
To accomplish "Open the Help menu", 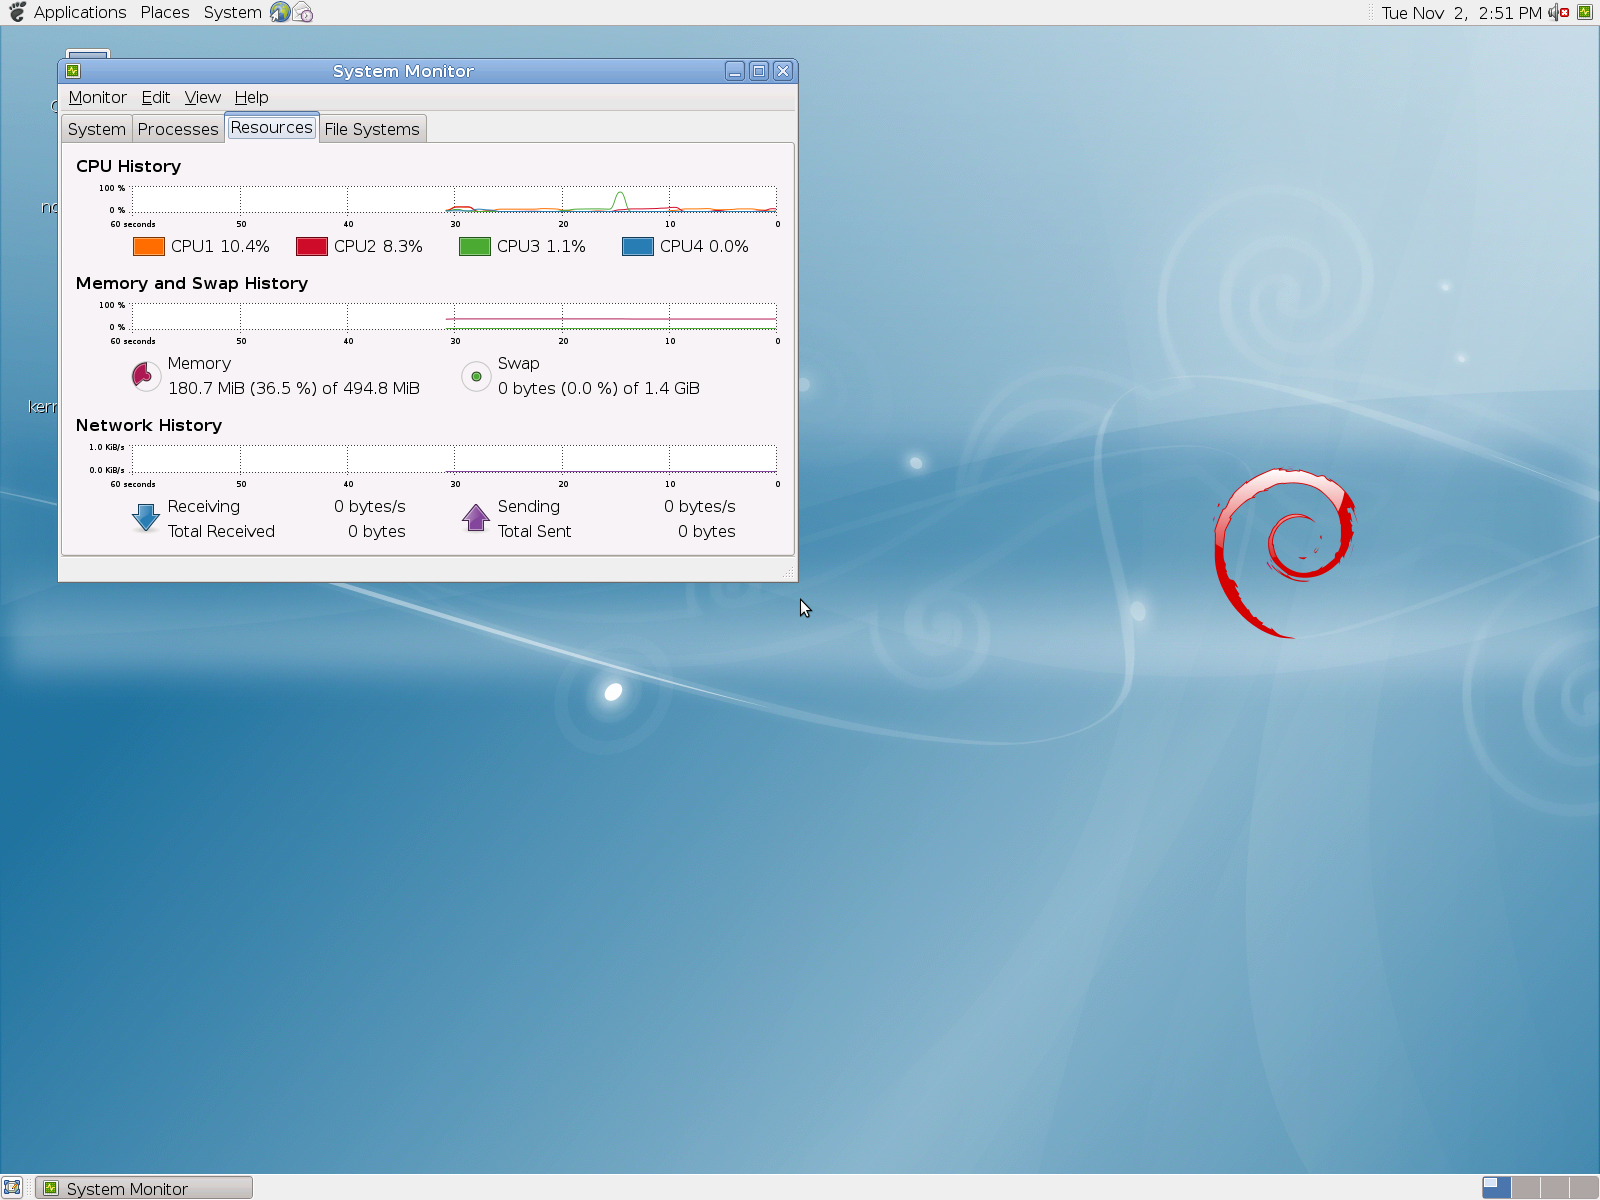I will [x=251, y=97].
